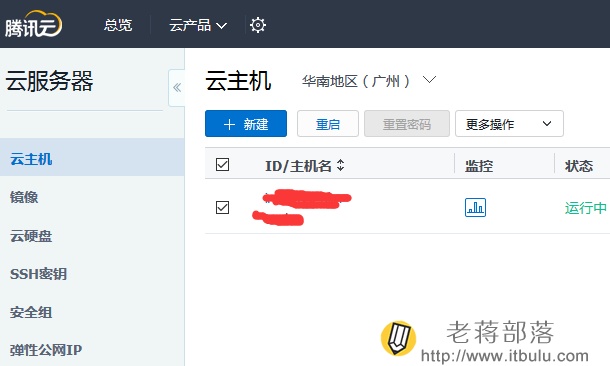Collapse the sidebar with the double-chevron icon
Screen dimensions: 610x366
pyautogui.click(x=177, y=88)
